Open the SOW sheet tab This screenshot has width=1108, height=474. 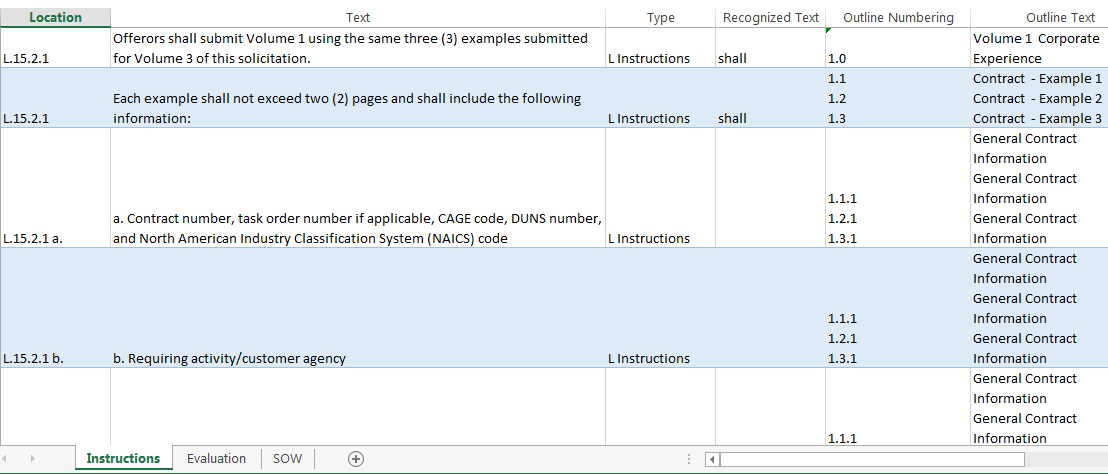(286, 458)
